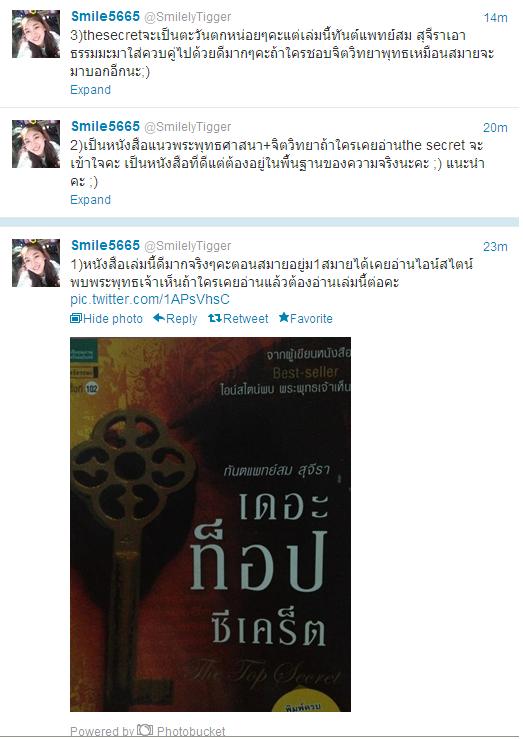Open the 23m timestamp link
523x739 pixels.
coord(495,246)
